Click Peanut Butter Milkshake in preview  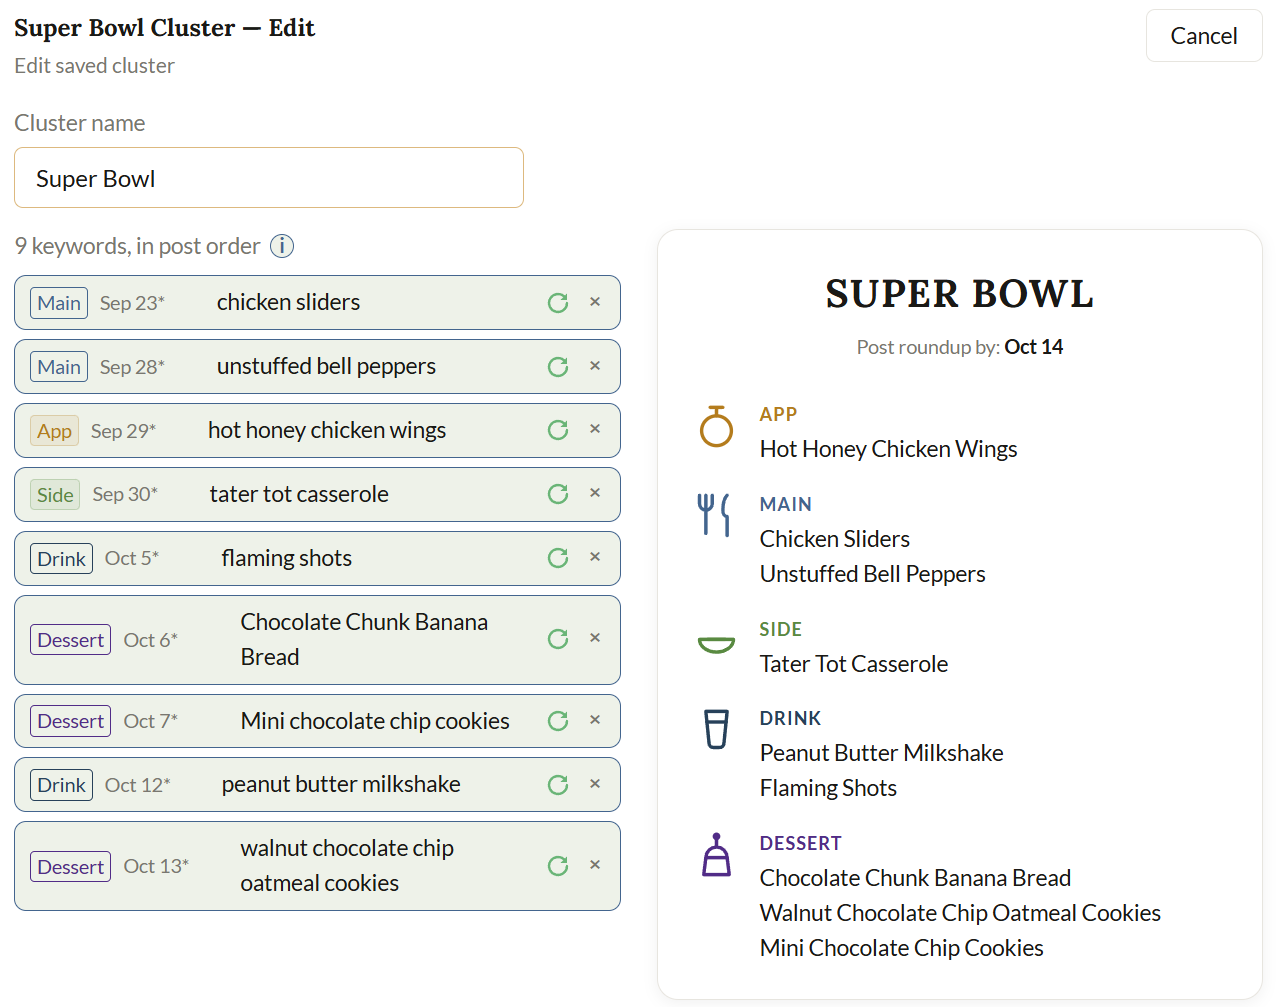tap(882, 753)
